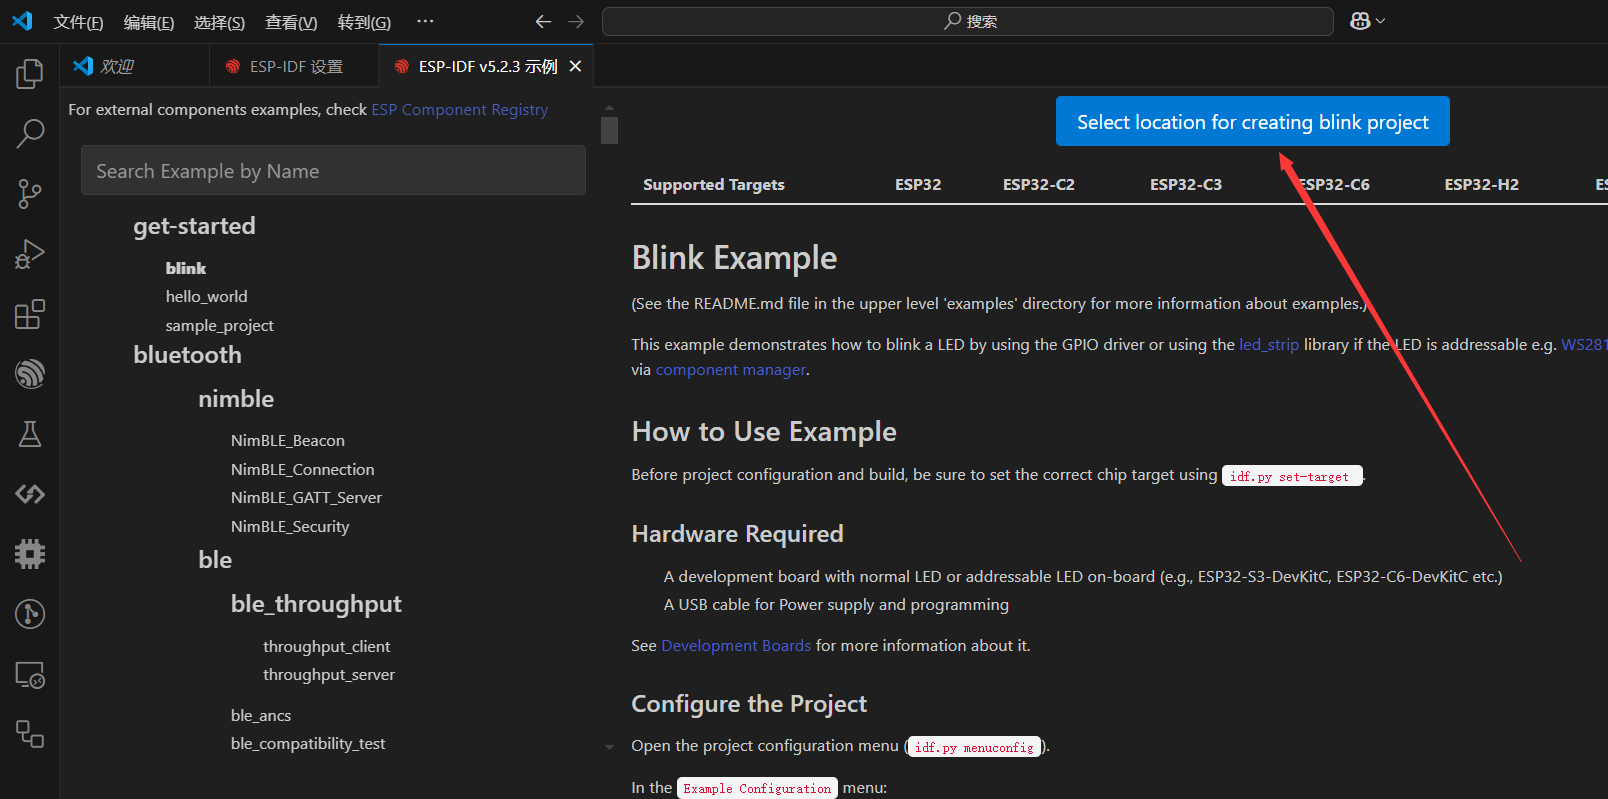
Task: Open the Extensions view
Action: coord(30,314)
